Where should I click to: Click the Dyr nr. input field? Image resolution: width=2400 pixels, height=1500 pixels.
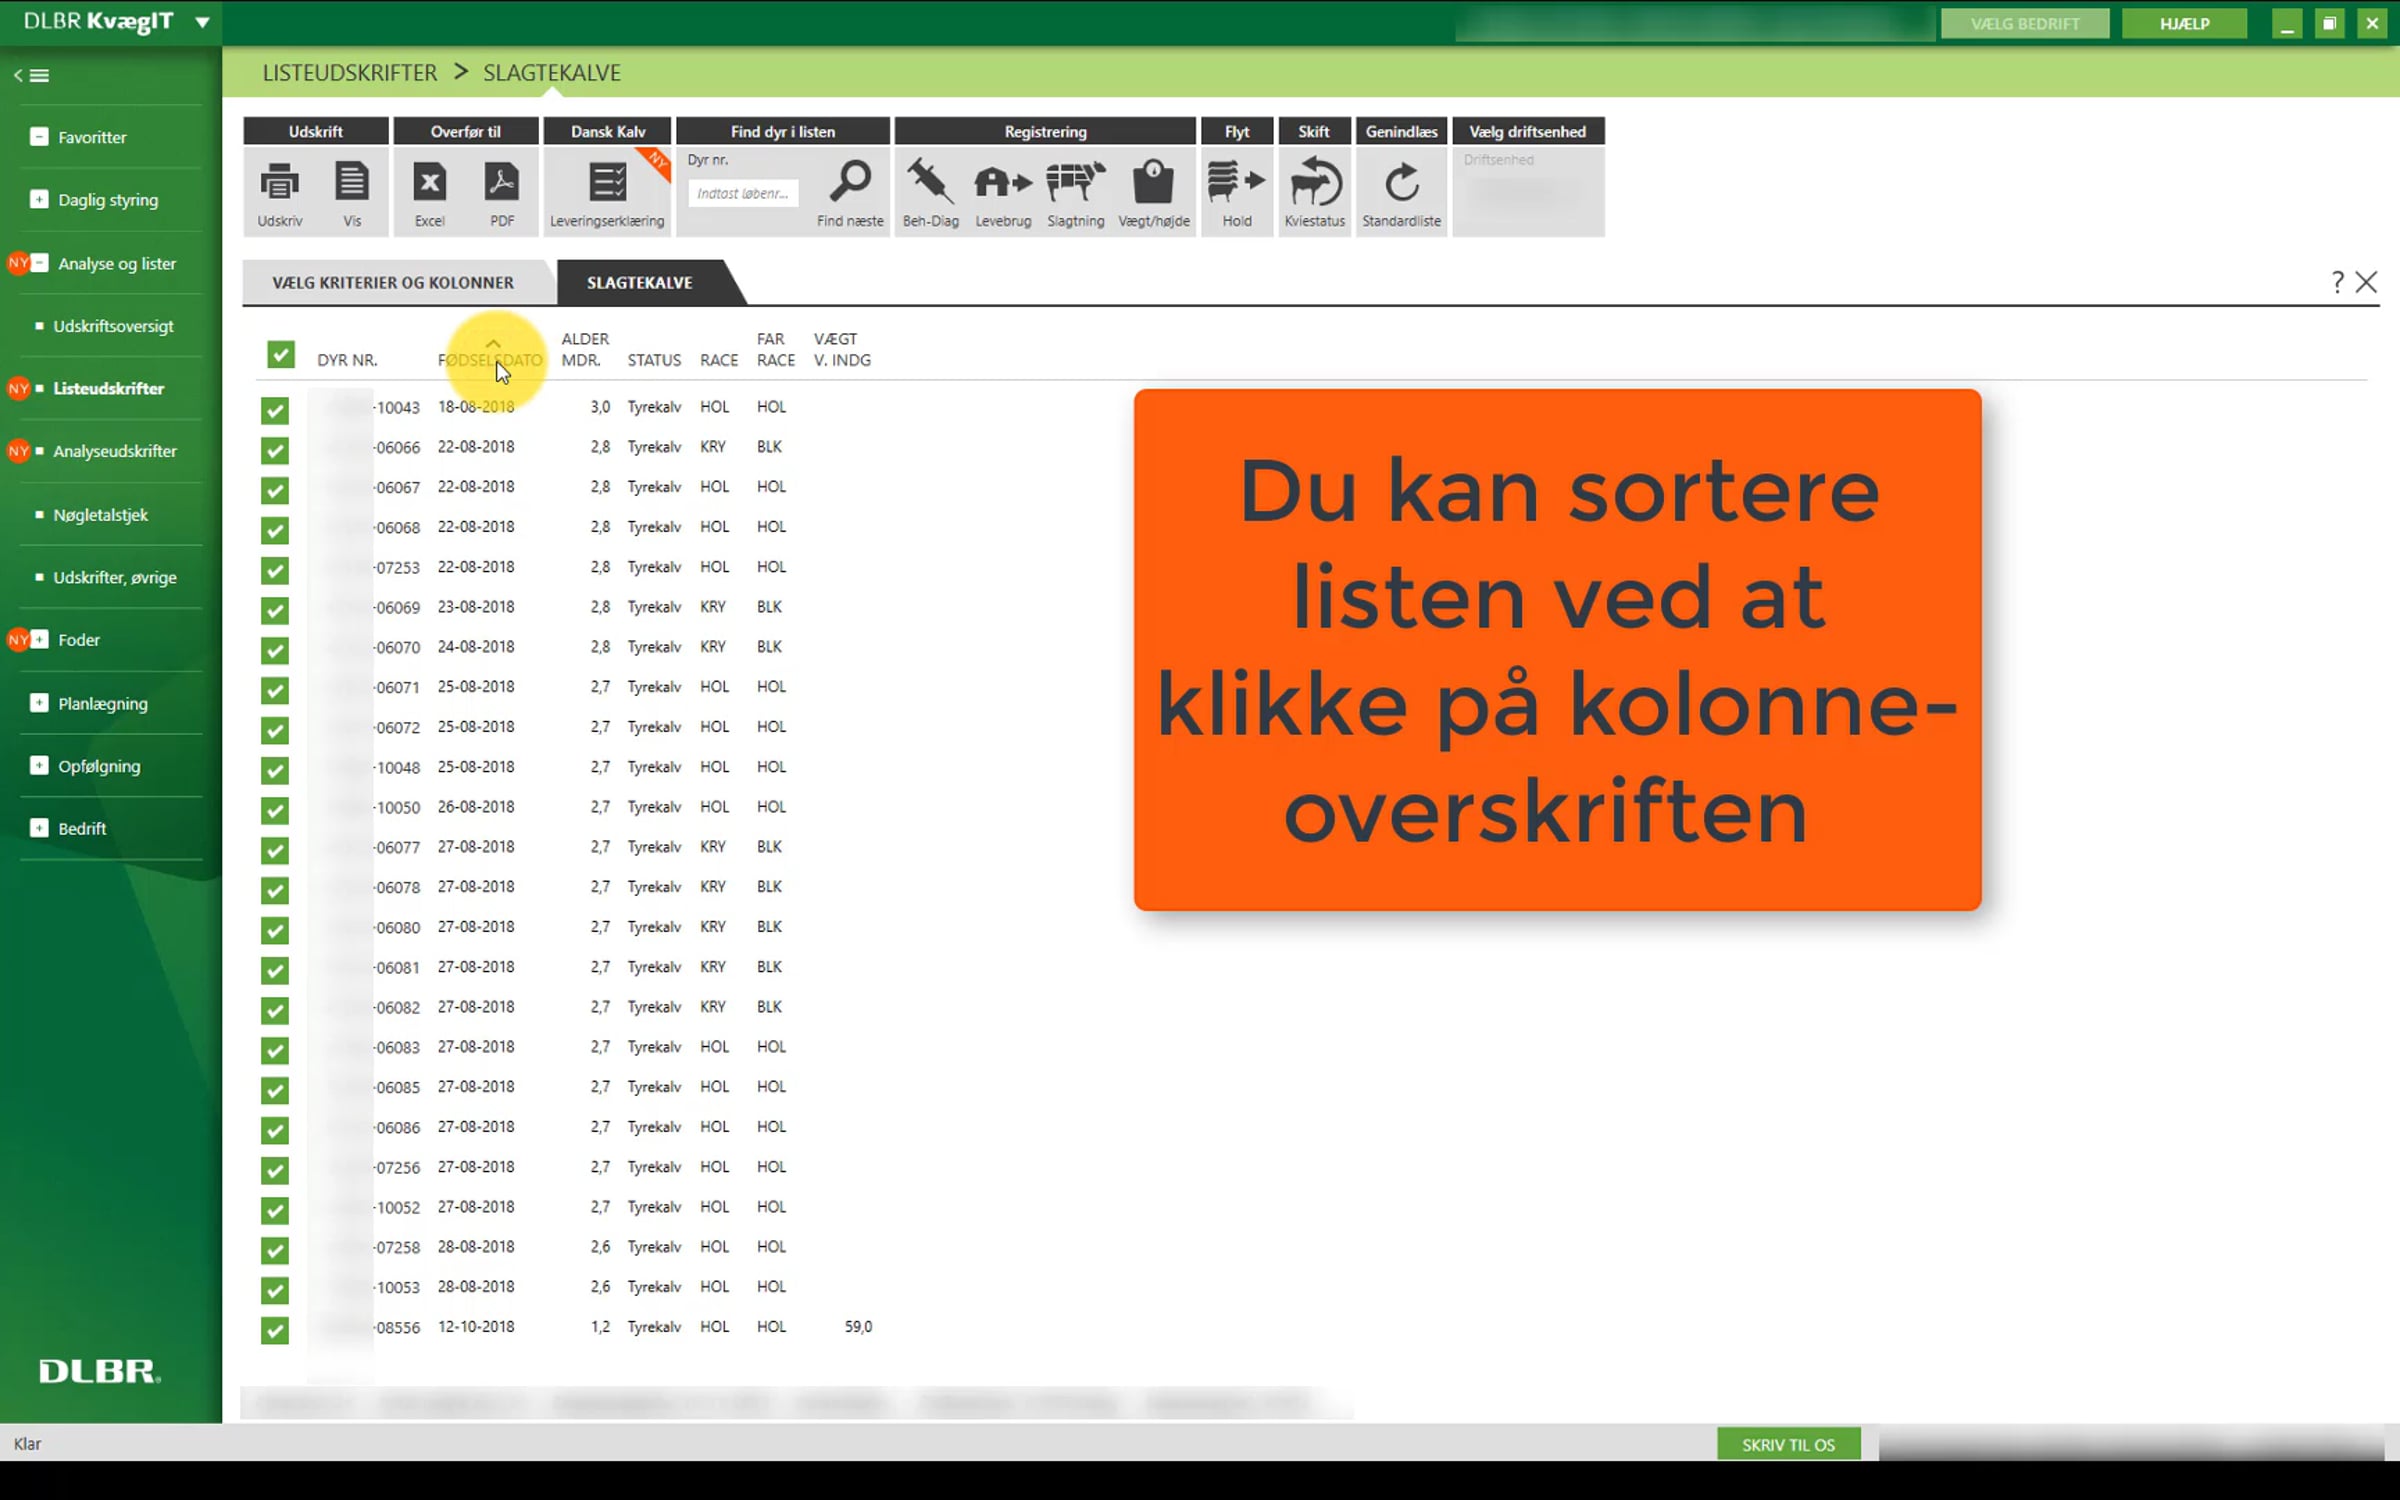(x=743, y=193)
